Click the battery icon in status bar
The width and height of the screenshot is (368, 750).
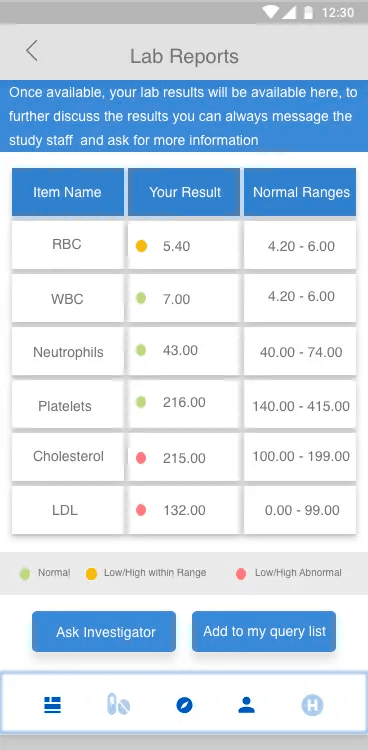309,12
